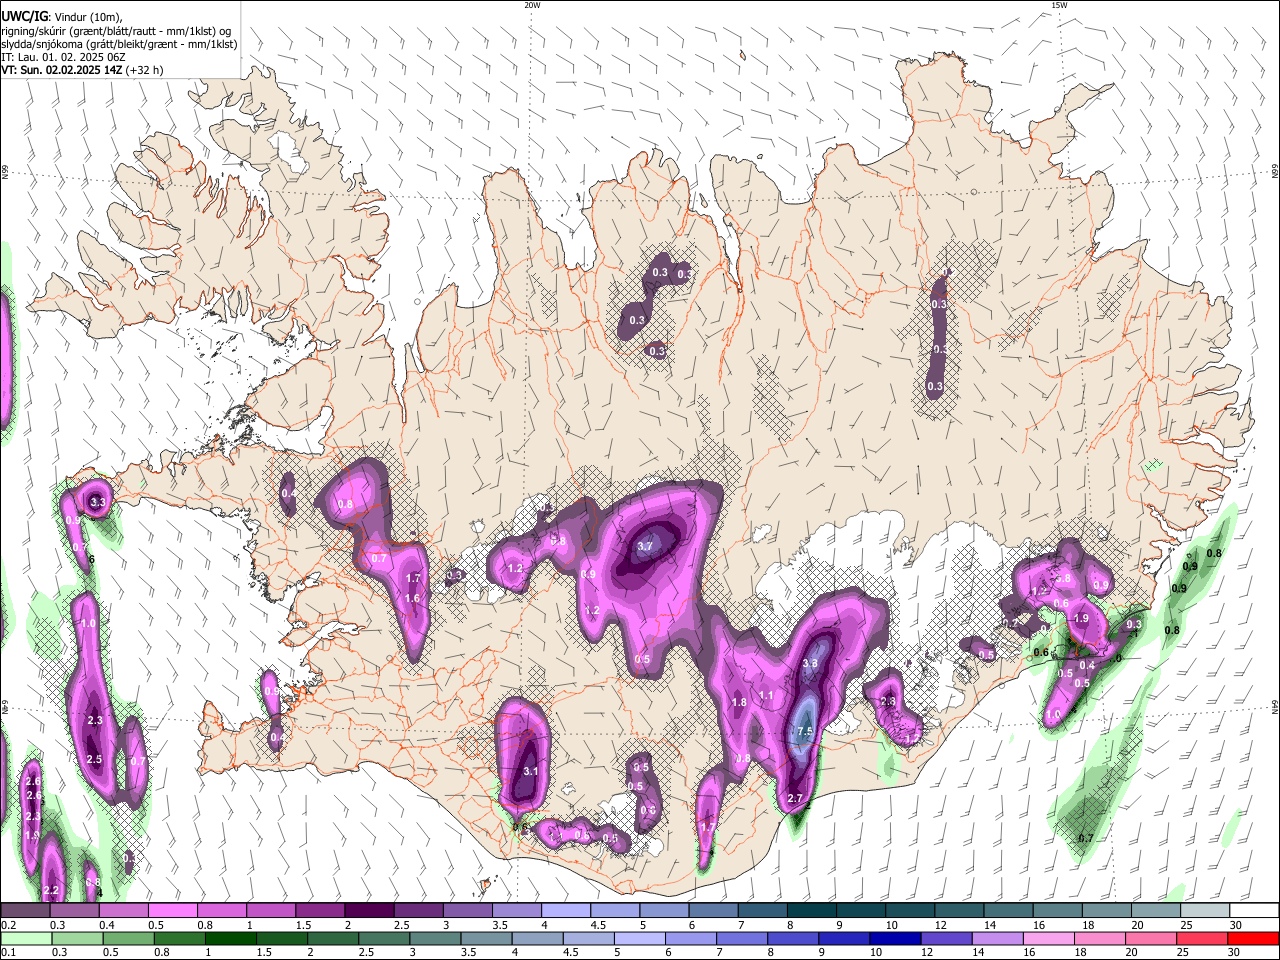Click the 1.1 value beside the 1.8 value
The width and height of the screenshot is (1280, 960).
[767, 696]
